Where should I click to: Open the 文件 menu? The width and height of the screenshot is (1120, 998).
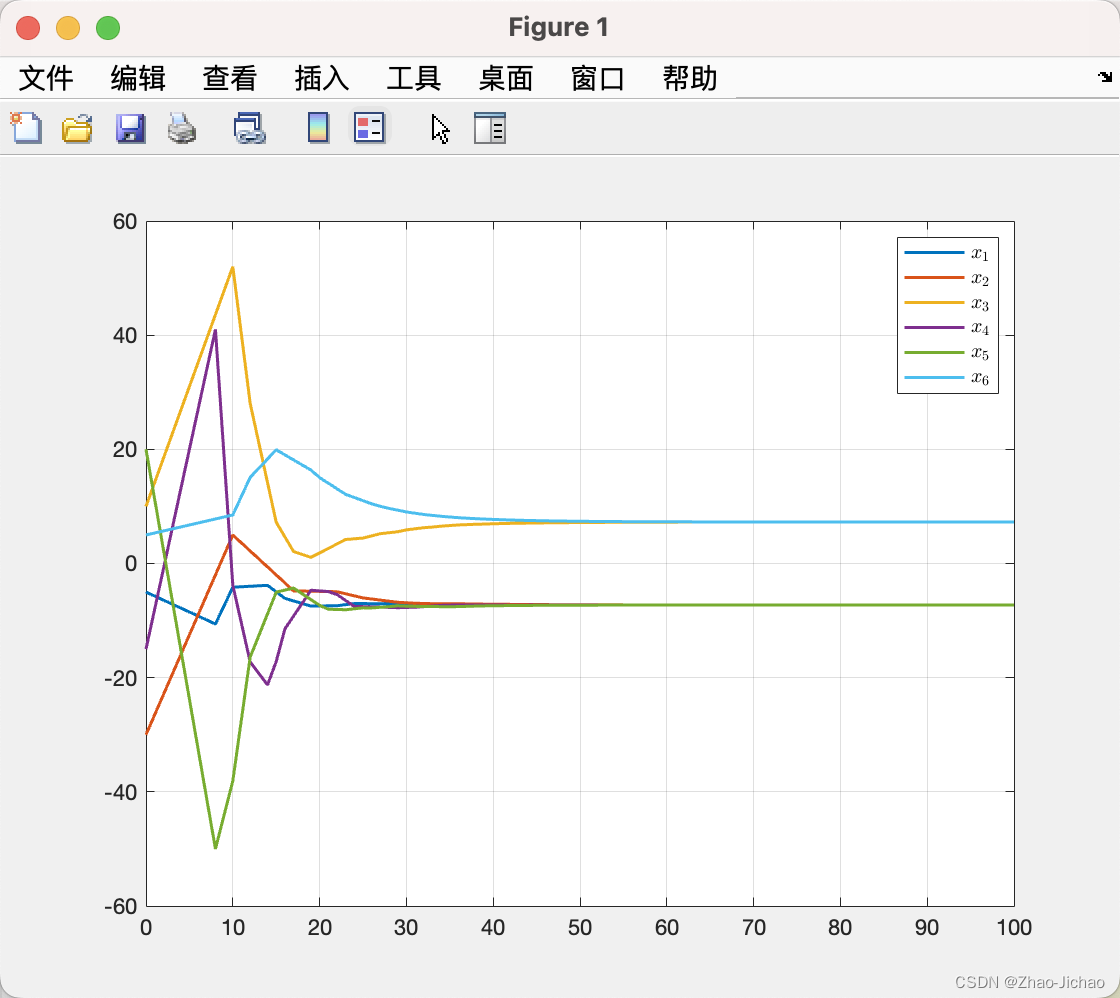tap(46, 78)
